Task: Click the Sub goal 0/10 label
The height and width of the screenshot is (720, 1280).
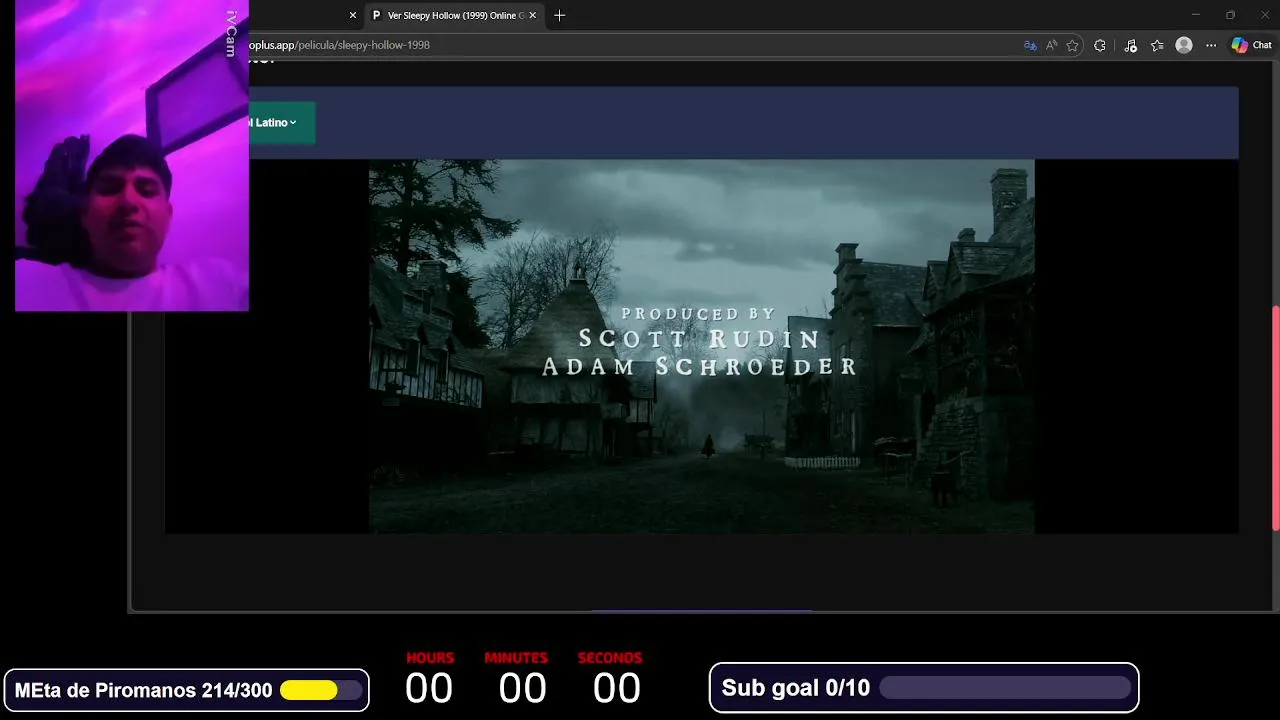Action: pos(796,688)
